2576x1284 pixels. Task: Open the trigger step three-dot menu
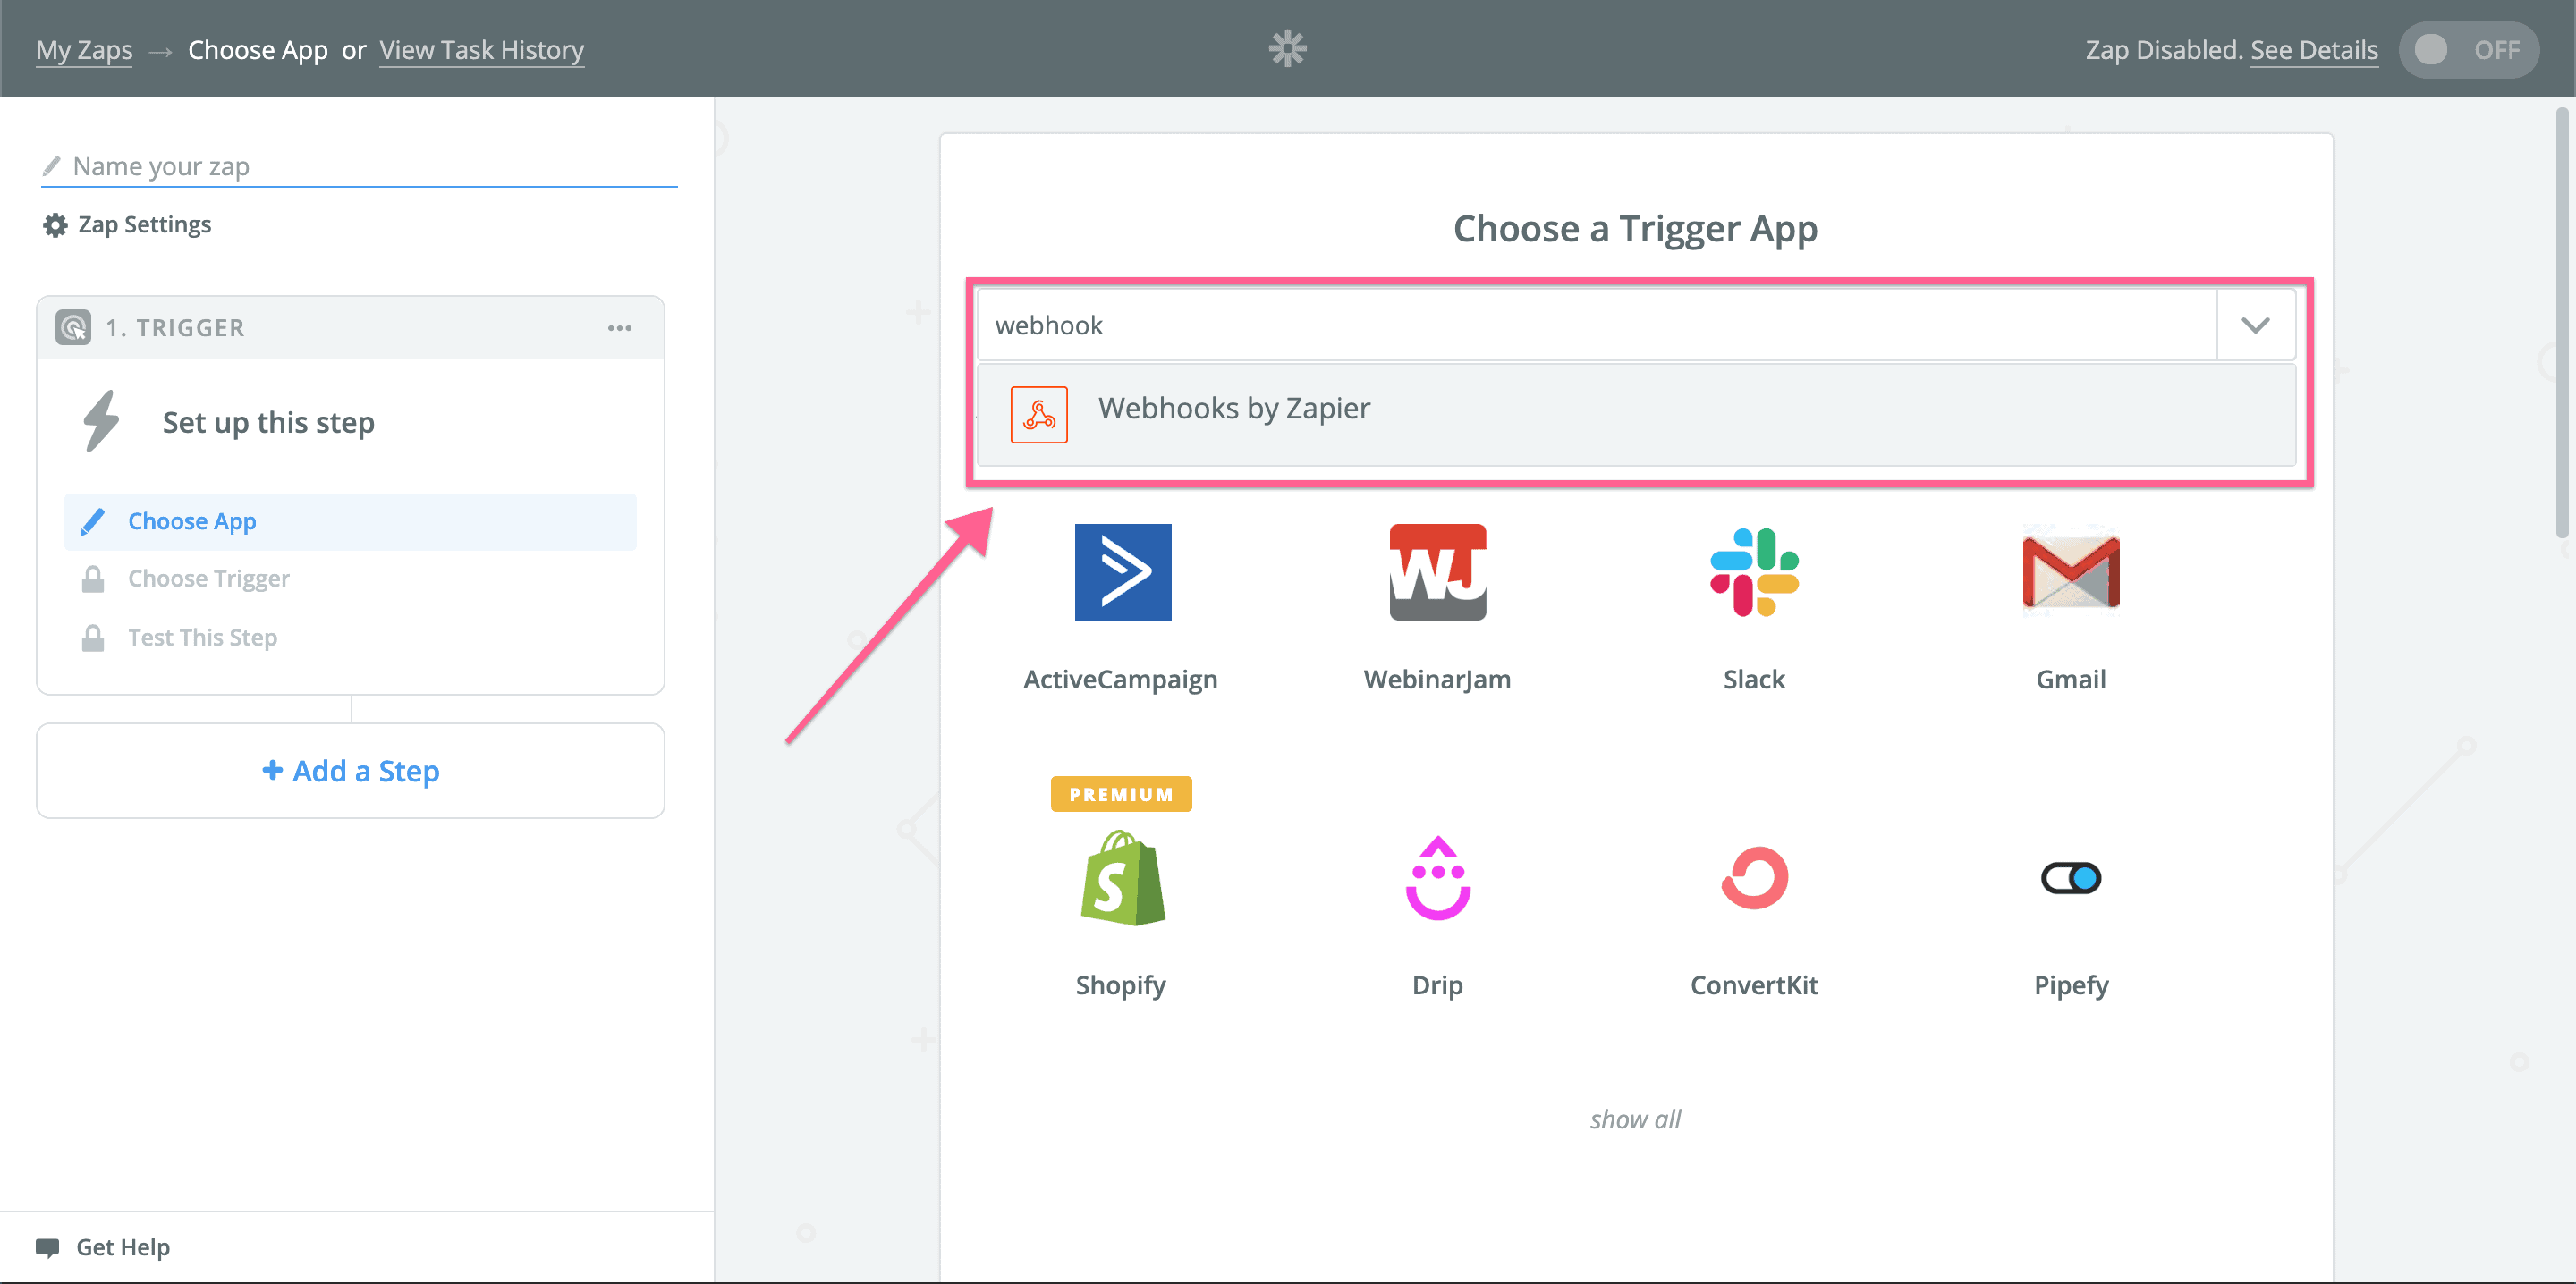[619, 328]
